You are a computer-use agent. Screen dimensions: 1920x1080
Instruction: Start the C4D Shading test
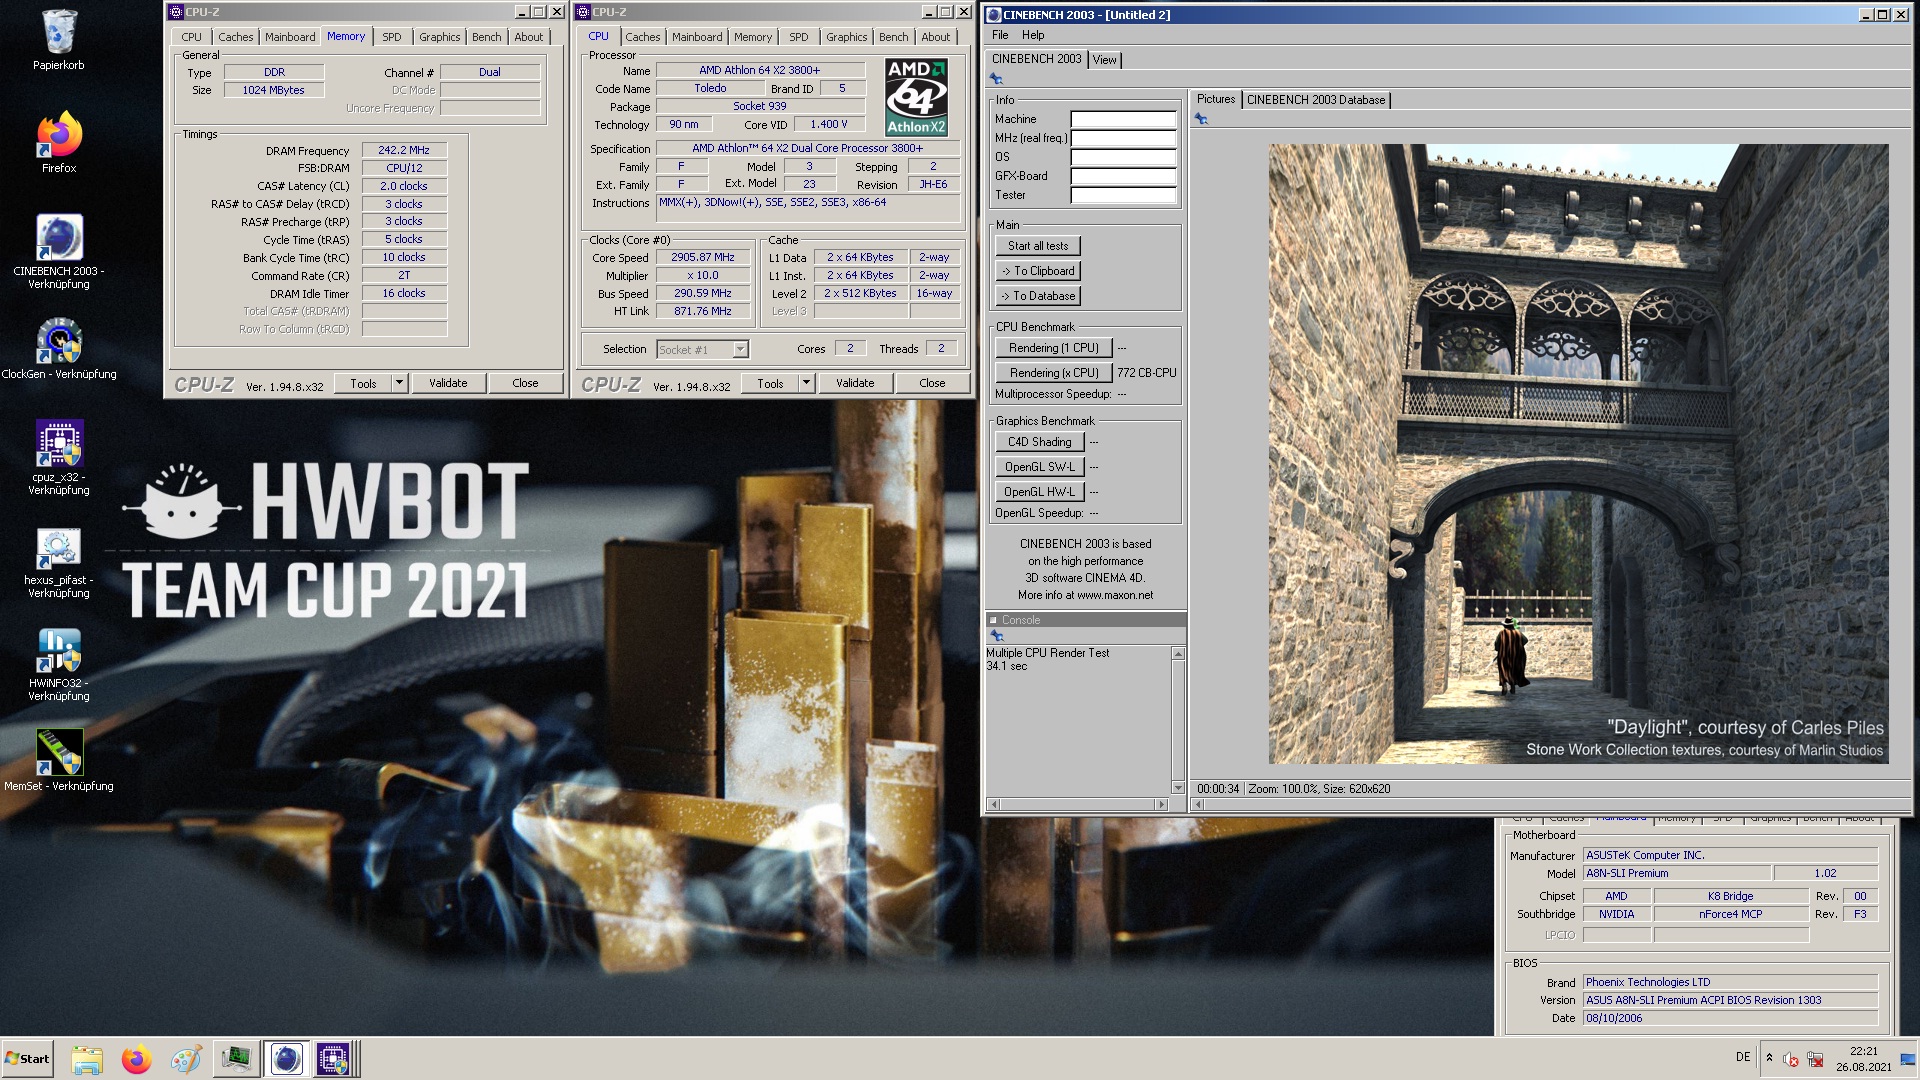click(x=1040, y=442)
